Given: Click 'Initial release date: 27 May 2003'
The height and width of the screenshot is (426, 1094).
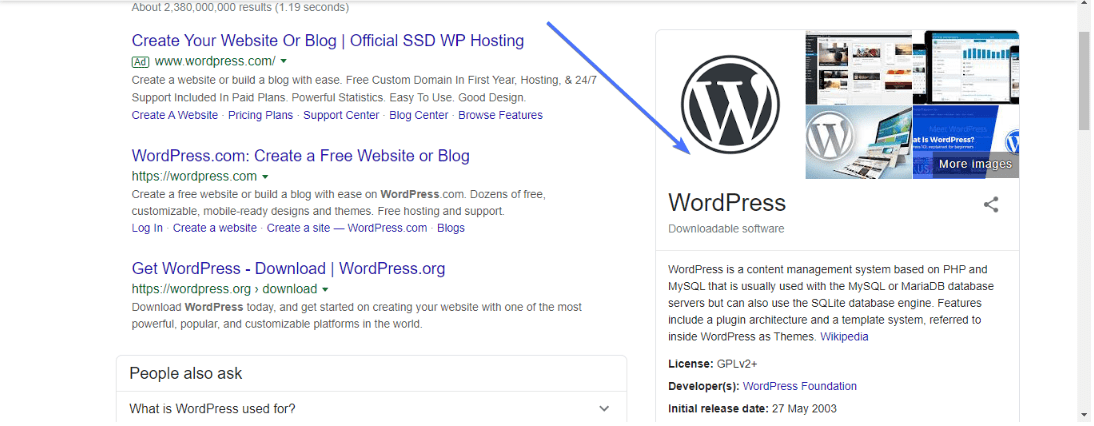Looking at the screenshot, I should (752, 409).
